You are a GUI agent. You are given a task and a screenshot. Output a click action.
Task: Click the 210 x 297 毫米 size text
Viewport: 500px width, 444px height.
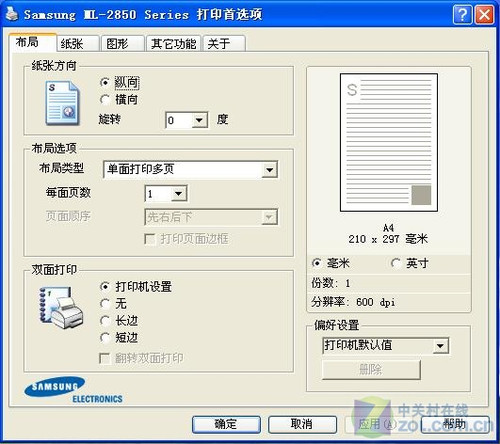coord(388,239)
